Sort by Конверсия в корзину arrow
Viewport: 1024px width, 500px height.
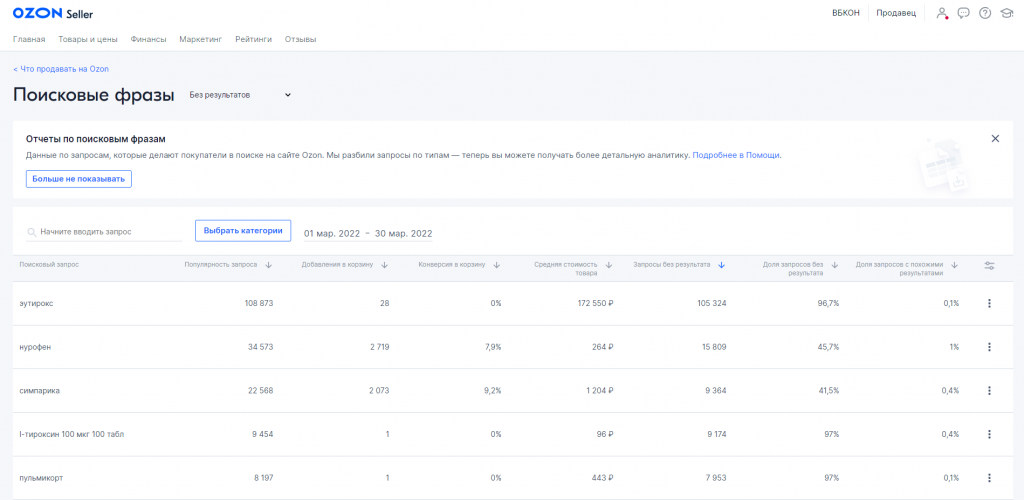click(496, 265)
